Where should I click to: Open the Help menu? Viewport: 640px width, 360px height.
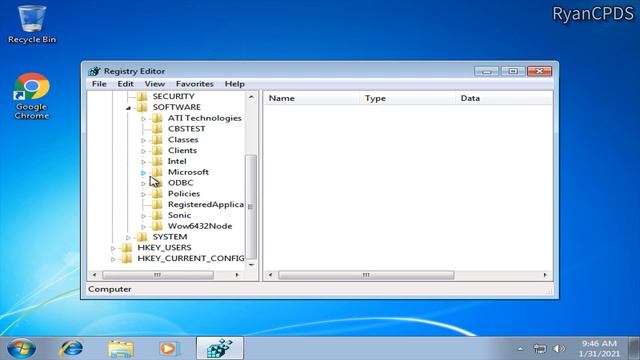[235, 84]
